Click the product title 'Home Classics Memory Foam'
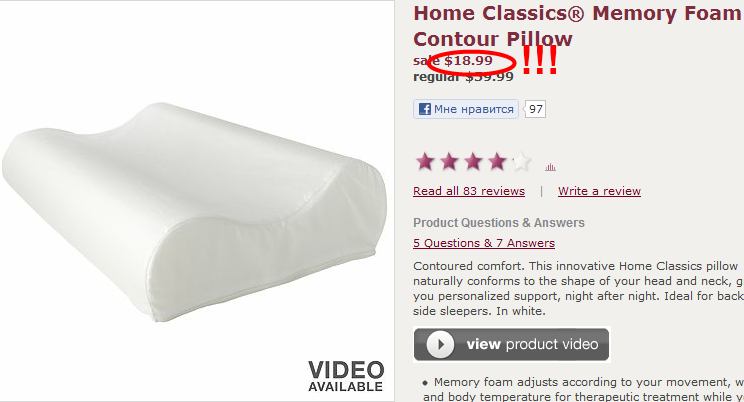This screenshot has height=402, width=744. pyautogui.click(x=577, y=13)
